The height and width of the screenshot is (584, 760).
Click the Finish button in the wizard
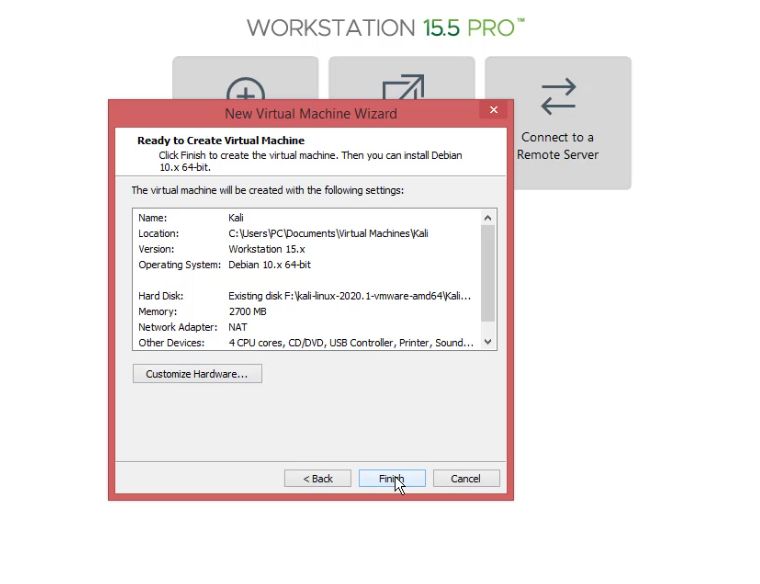click(392, 478)
